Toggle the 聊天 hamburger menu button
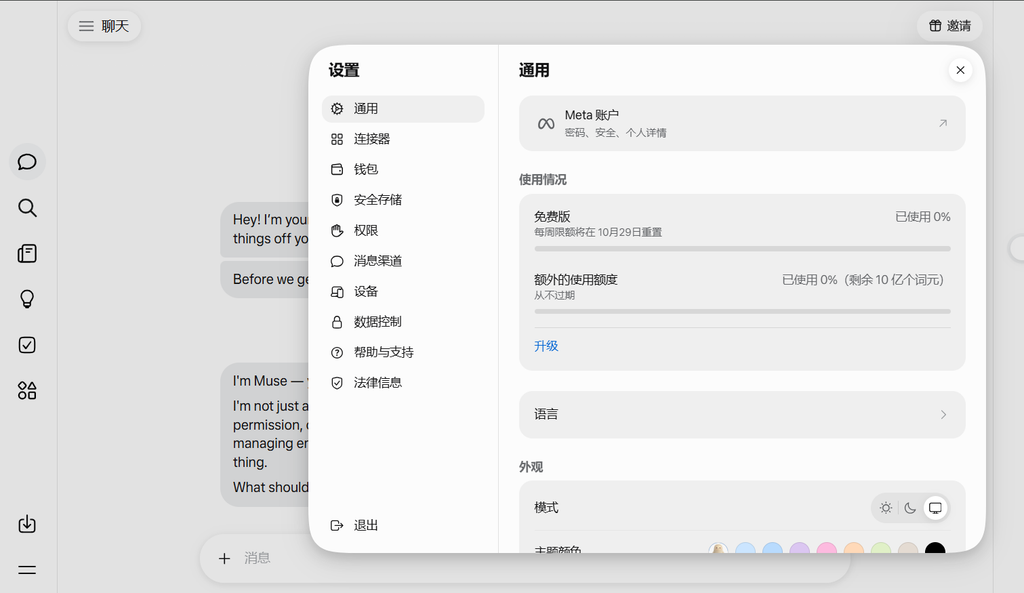 (104, 26)
